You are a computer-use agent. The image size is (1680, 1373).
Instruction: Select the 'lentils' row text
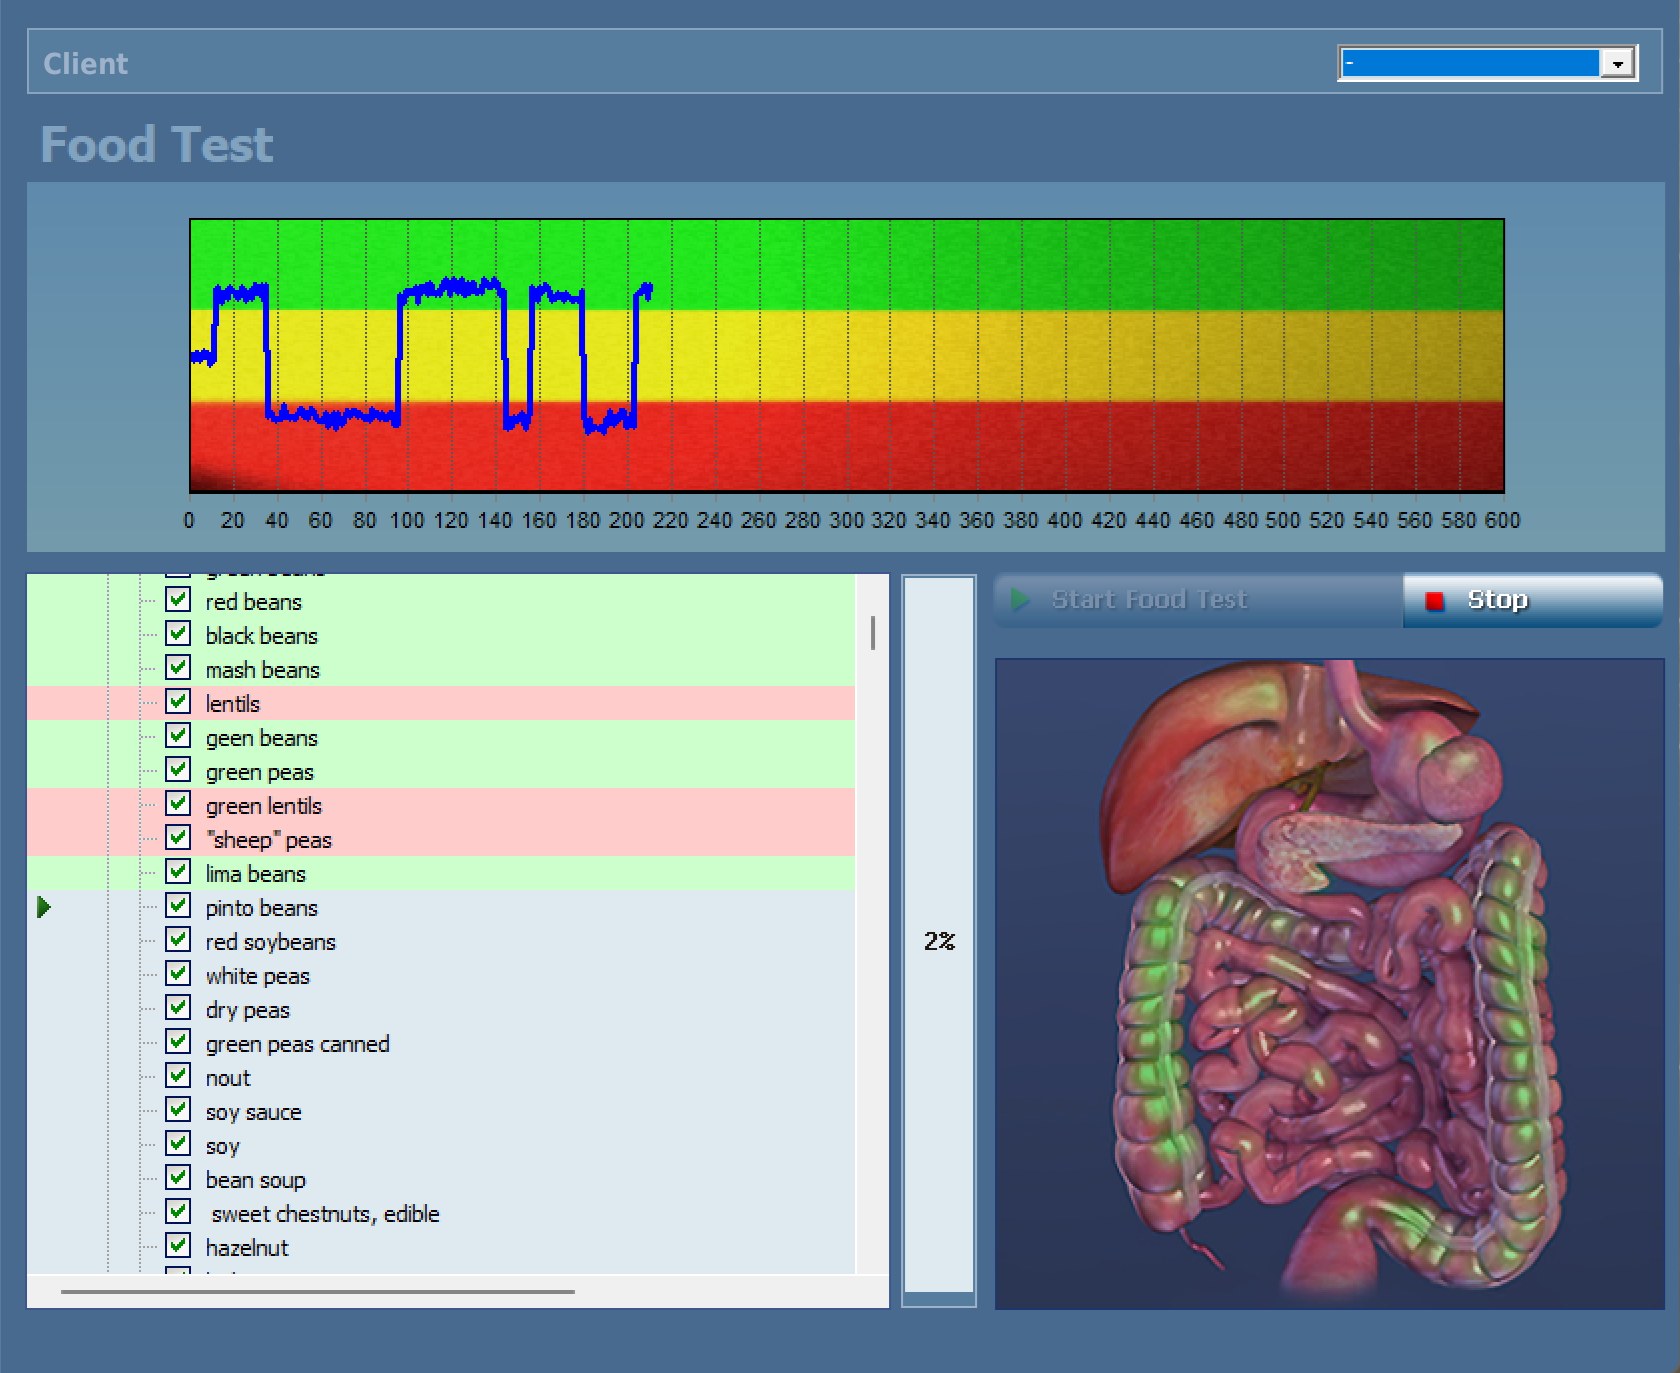click(x=232, y=704)
